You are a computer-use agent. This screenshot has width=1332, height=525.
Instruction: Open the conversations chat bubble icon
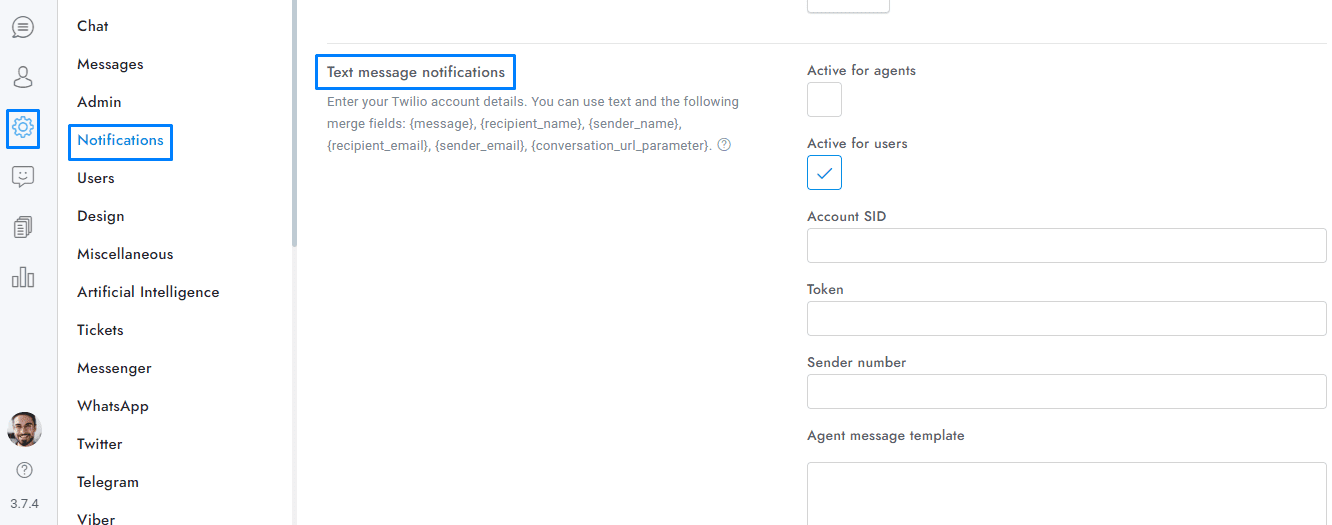tap(22, 27)
